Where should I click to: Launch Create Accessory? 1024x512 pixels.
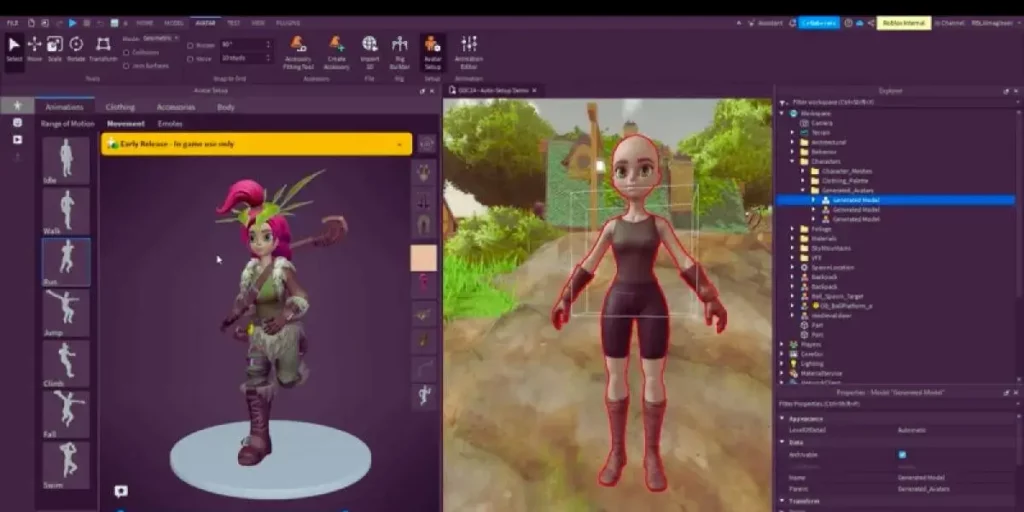[336, 54]
